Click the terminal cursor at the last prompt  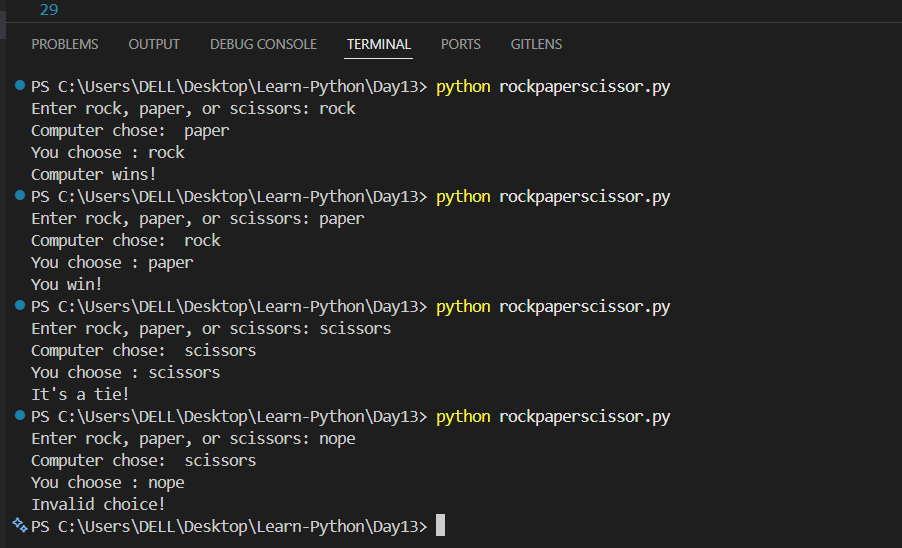(x=440, y=525)
